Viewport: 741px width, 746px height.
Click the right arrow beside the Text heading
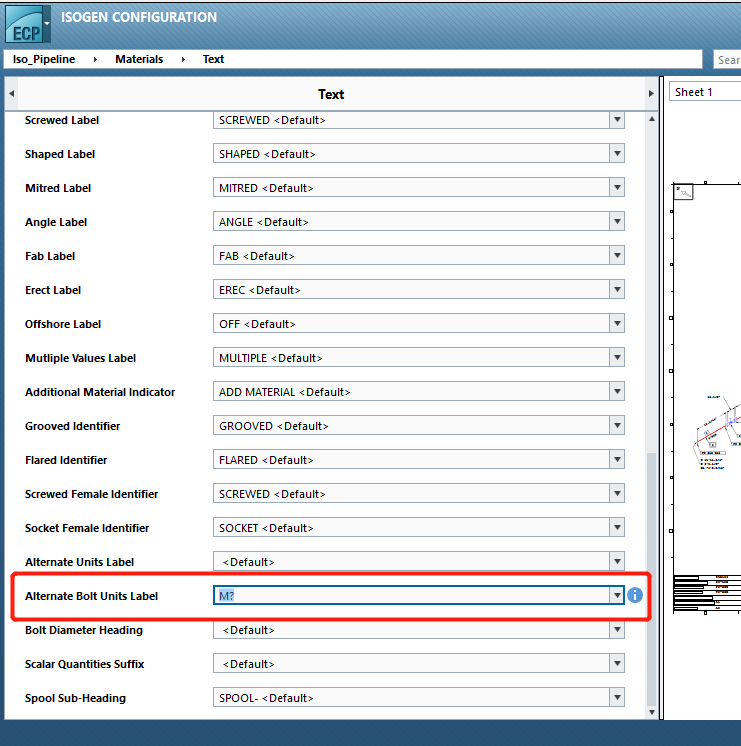651,94
